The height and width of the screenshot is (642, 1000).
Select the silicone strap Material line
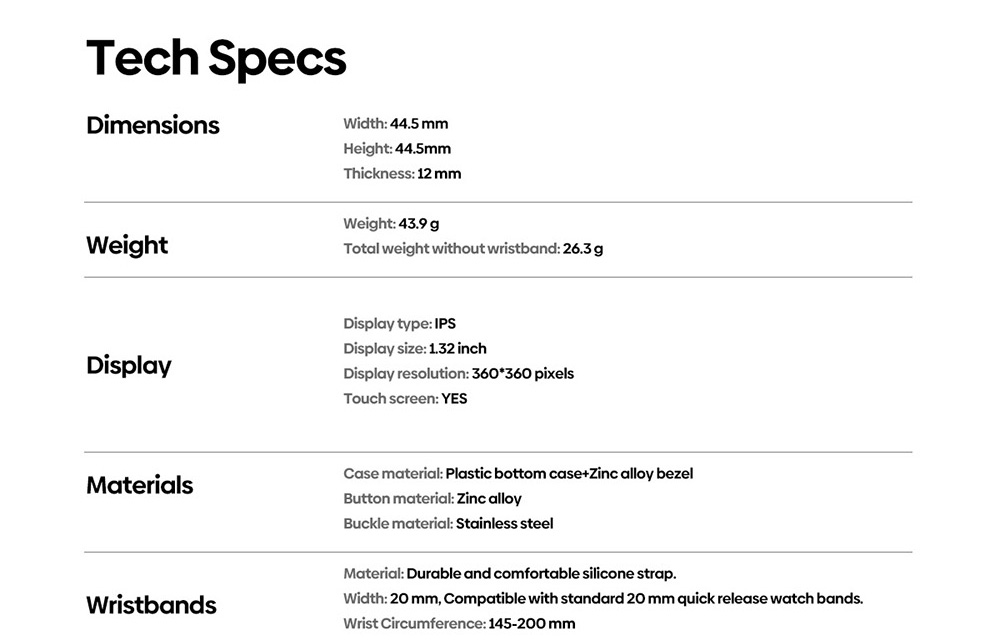click(x=510, y=574)
